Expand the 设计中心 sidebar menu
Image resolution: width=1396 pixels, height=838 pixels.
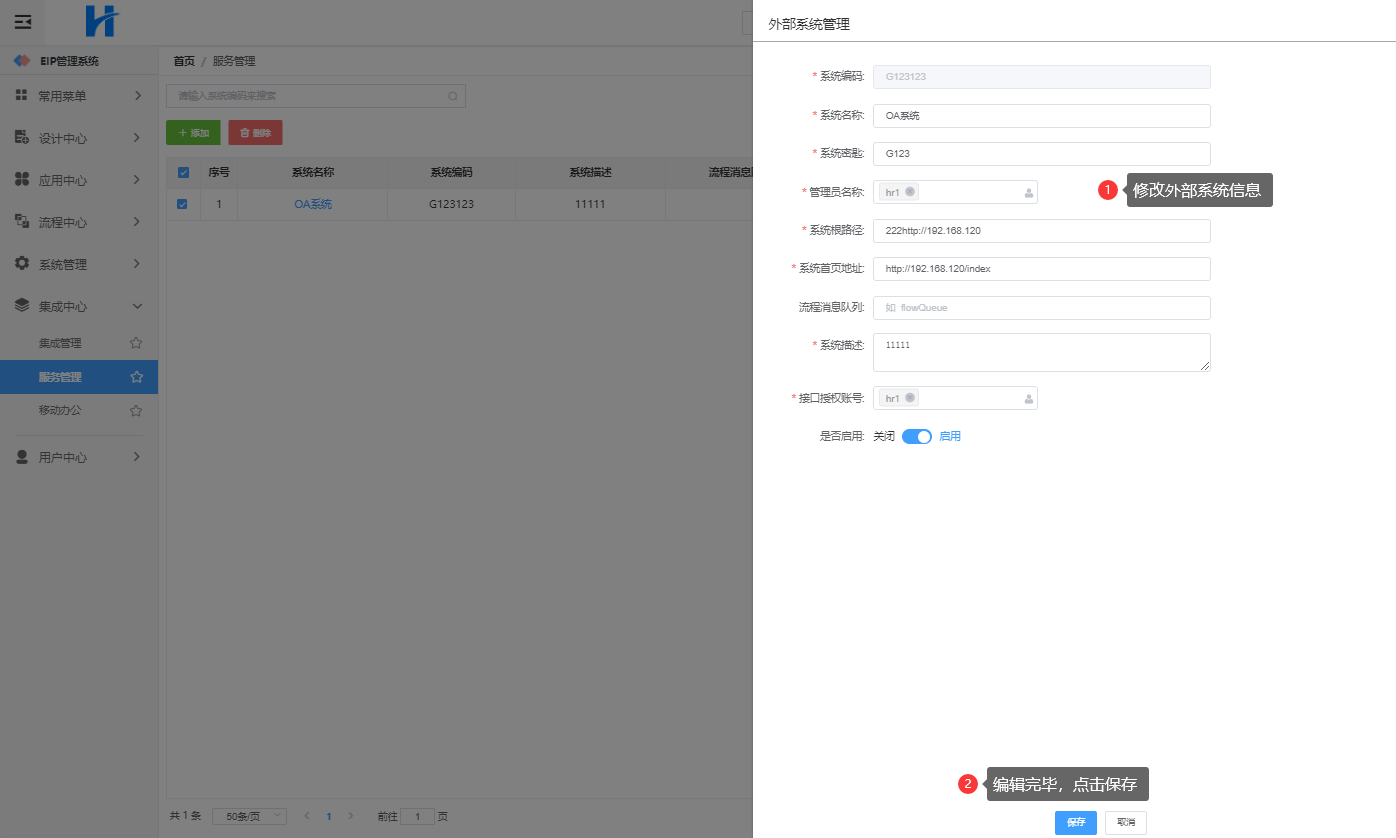[78, 138]
